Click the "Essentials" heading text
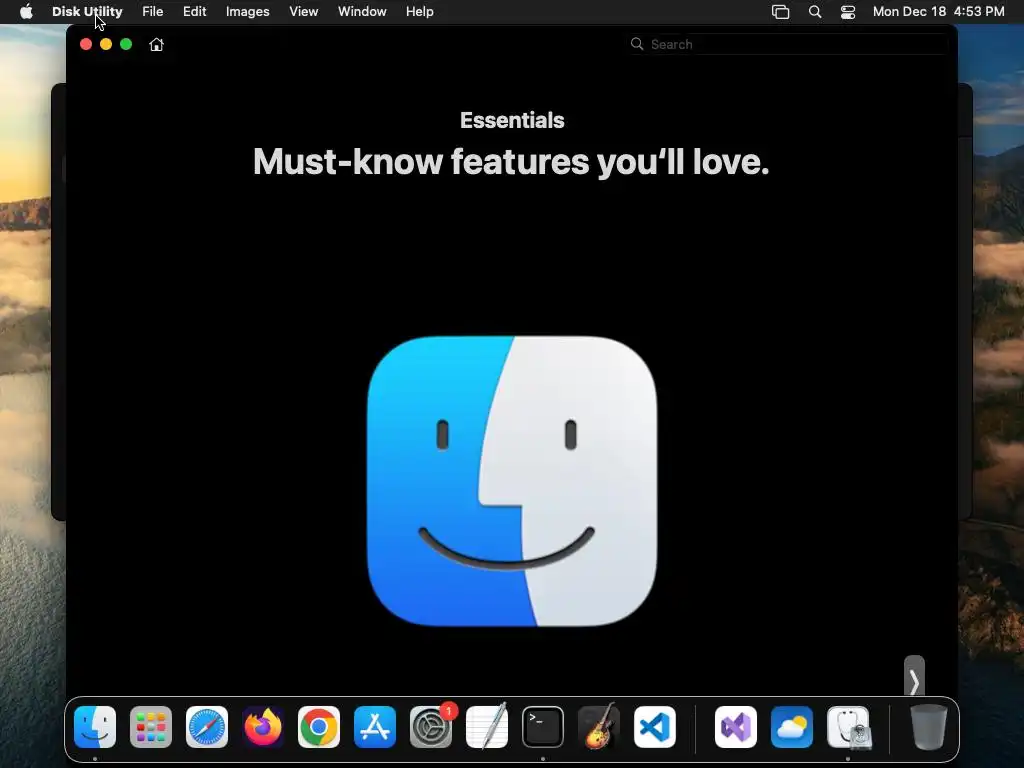 tap(512, 120)
